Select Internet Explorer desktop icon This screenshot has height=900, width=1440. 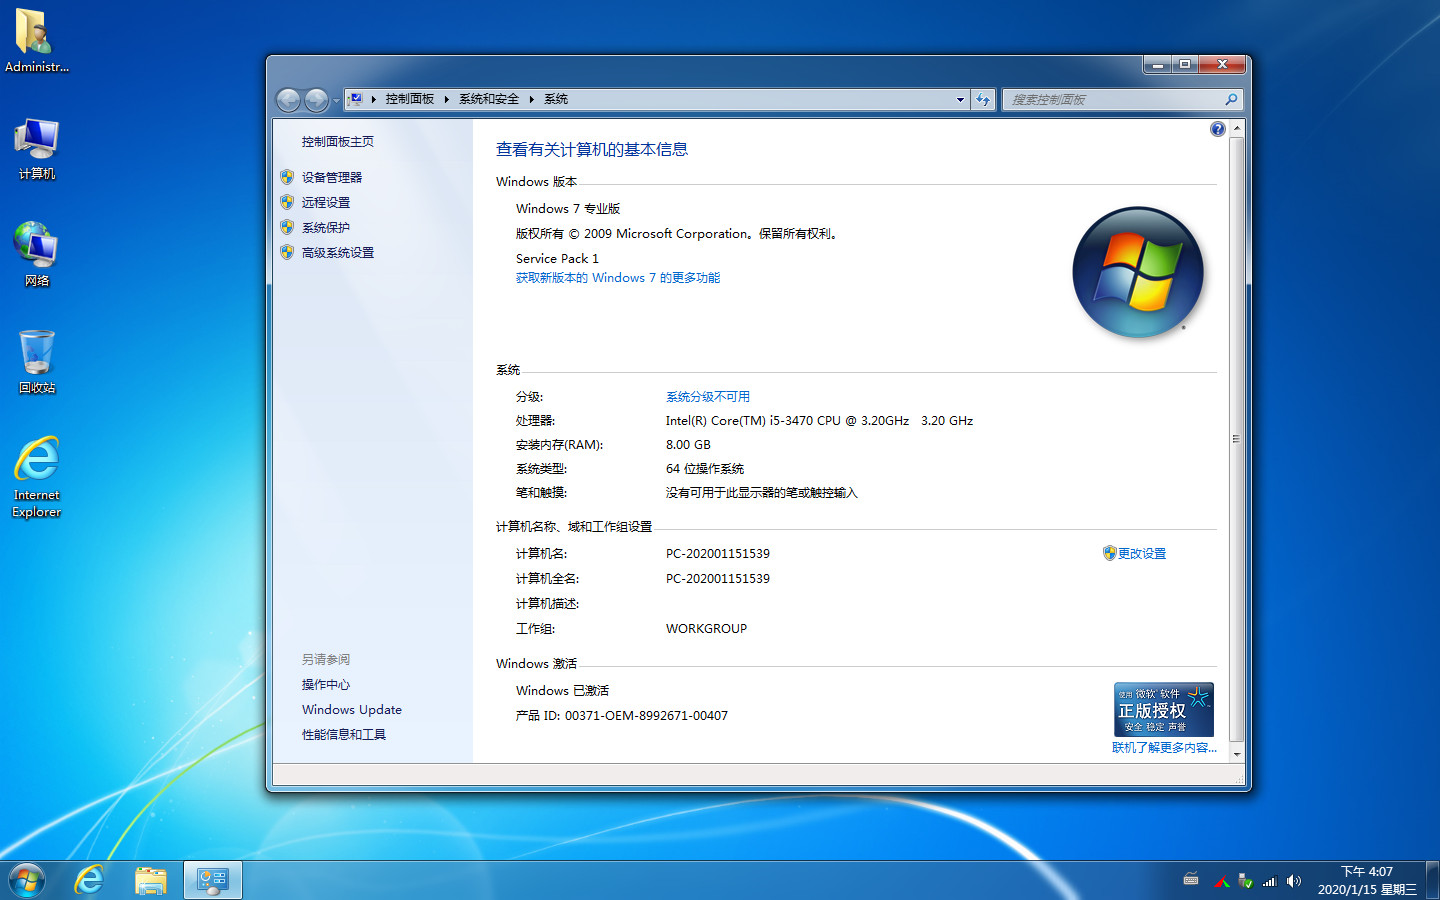click(x=37, y=476)
